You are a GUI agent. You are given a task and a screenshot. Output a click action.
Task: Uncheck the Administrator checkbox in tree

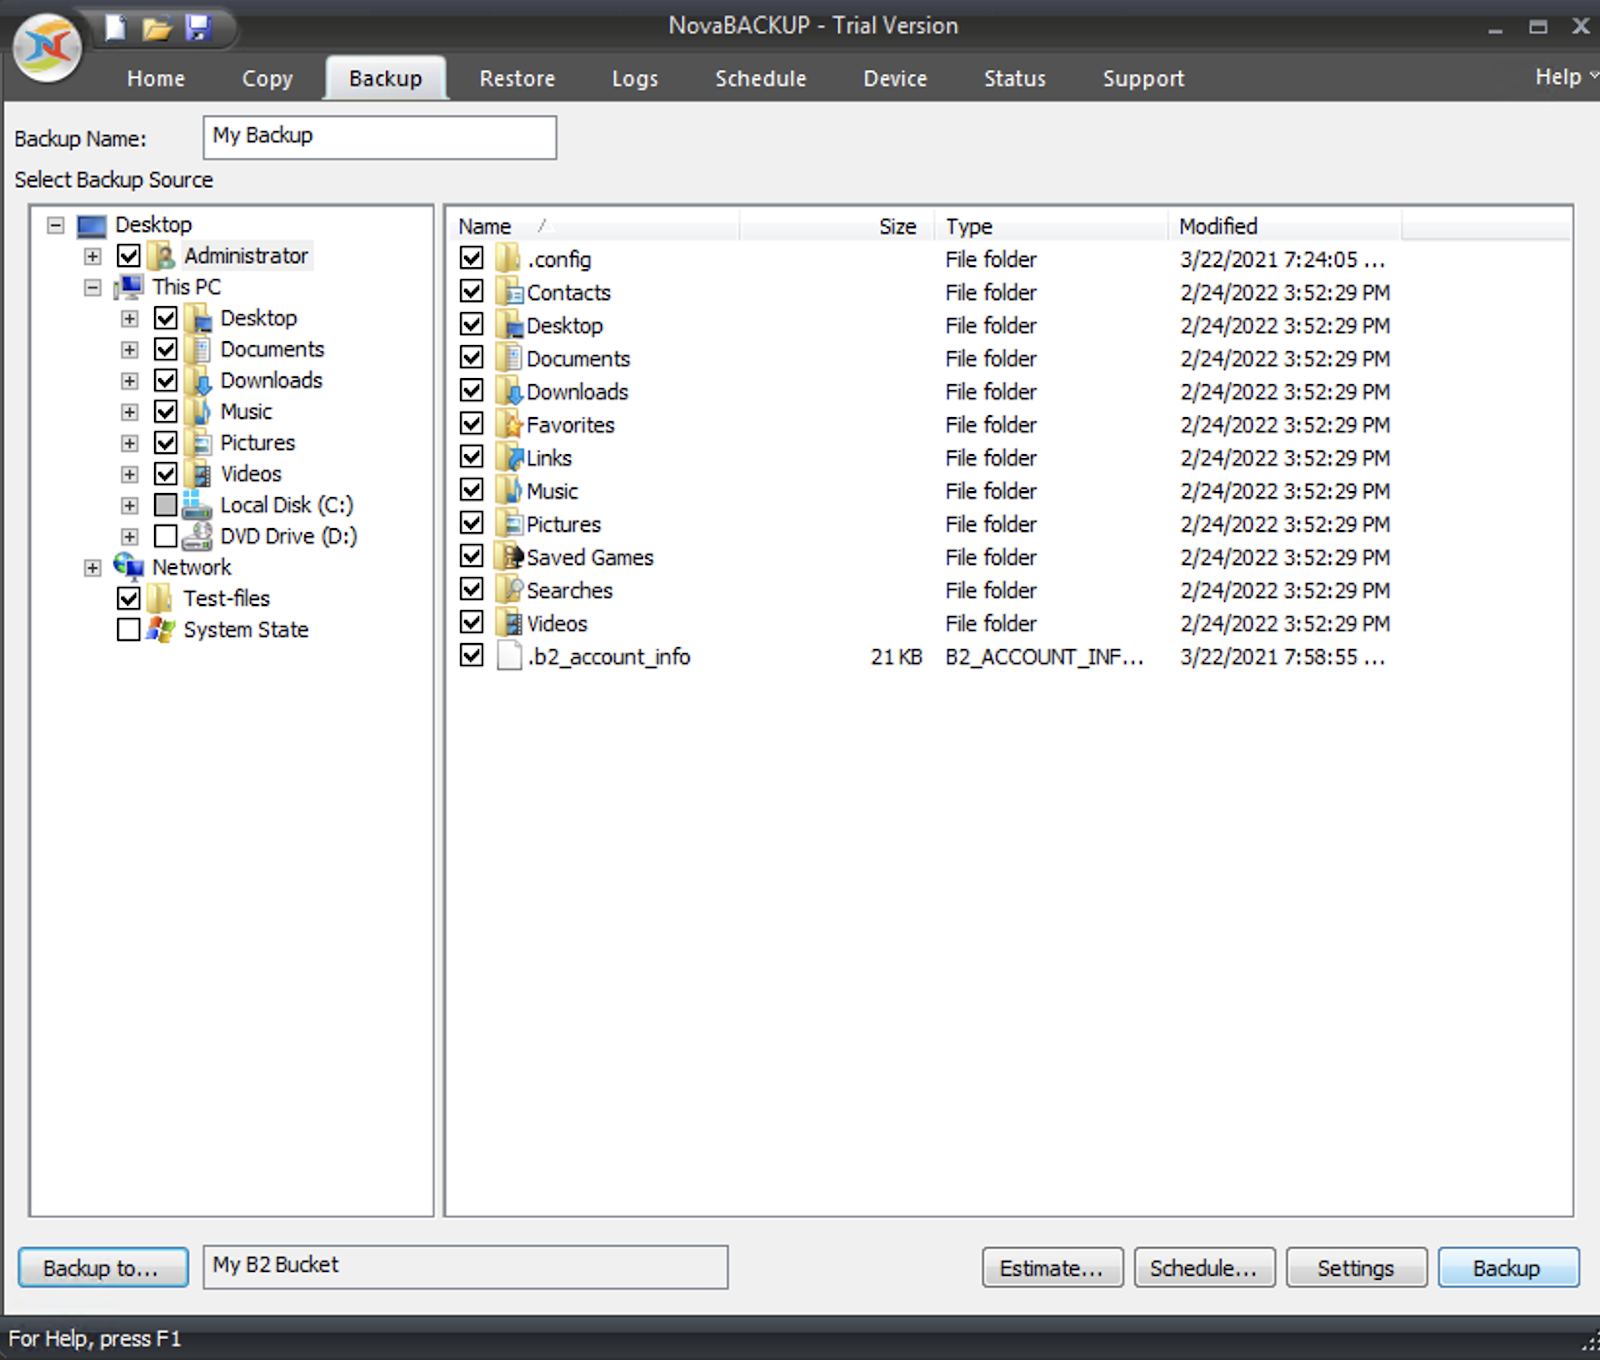(129, 256)
